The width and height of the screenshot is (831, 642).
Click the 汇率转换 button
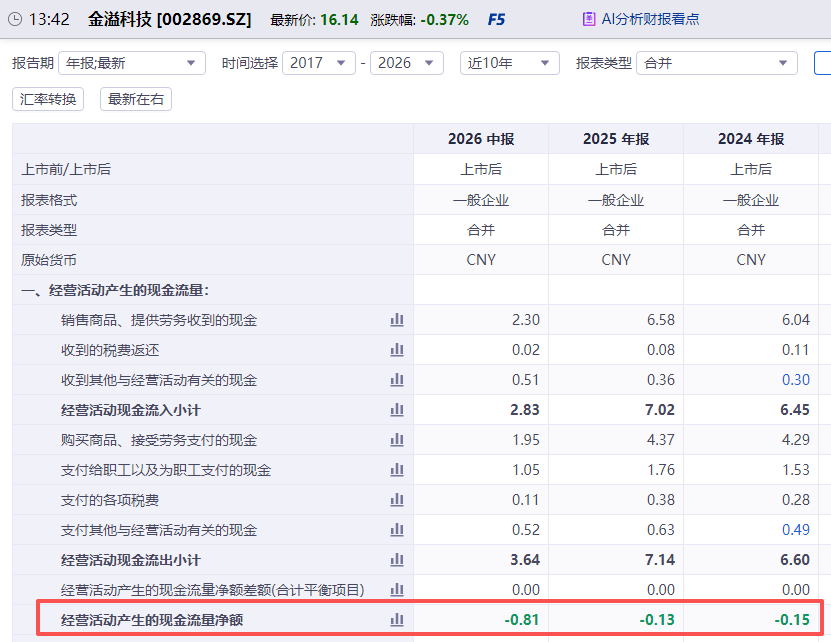48,99
